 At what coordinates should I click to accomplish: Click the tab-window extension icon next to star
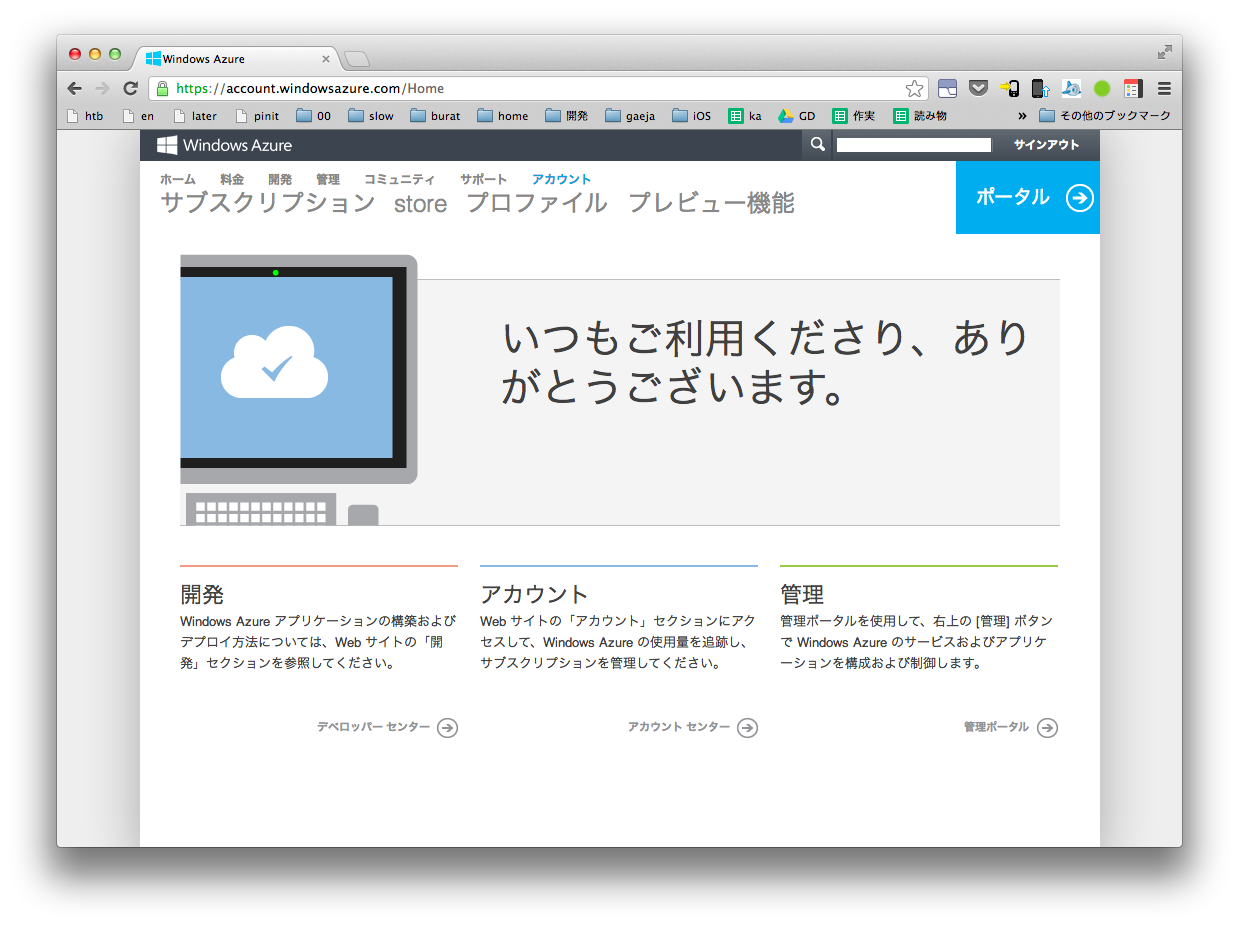coord(948,88)
